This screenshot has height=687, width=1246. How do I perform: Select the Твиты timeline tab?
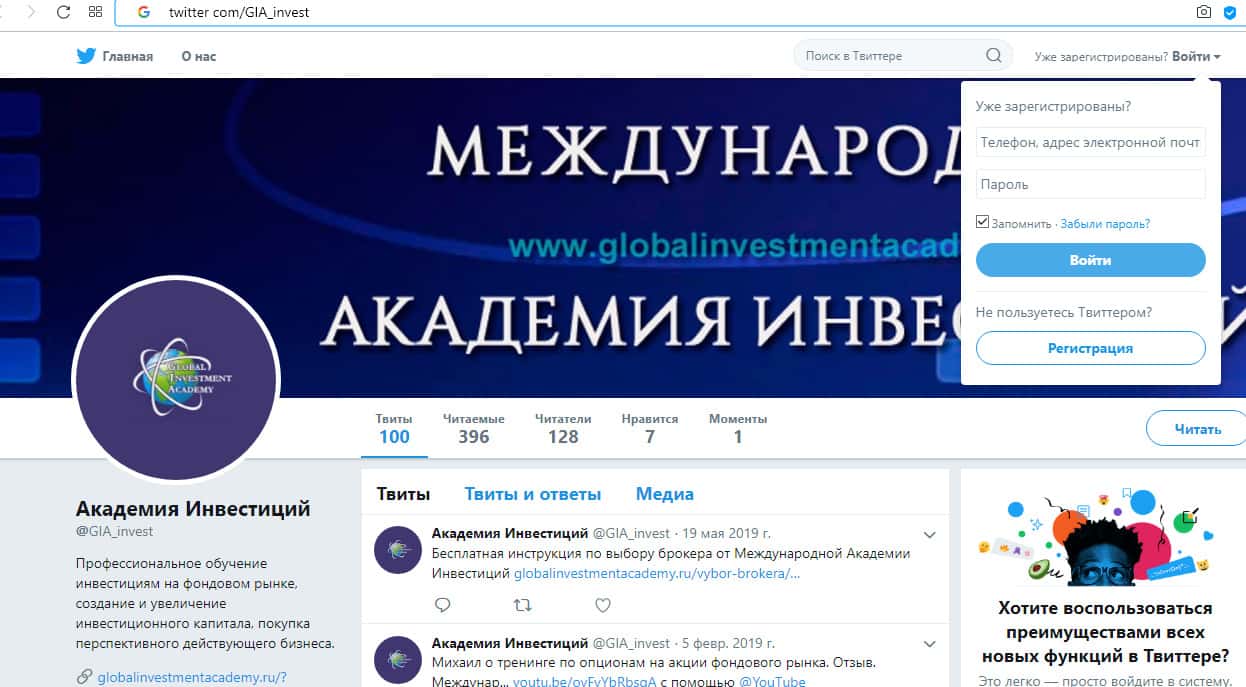[403, 494]
